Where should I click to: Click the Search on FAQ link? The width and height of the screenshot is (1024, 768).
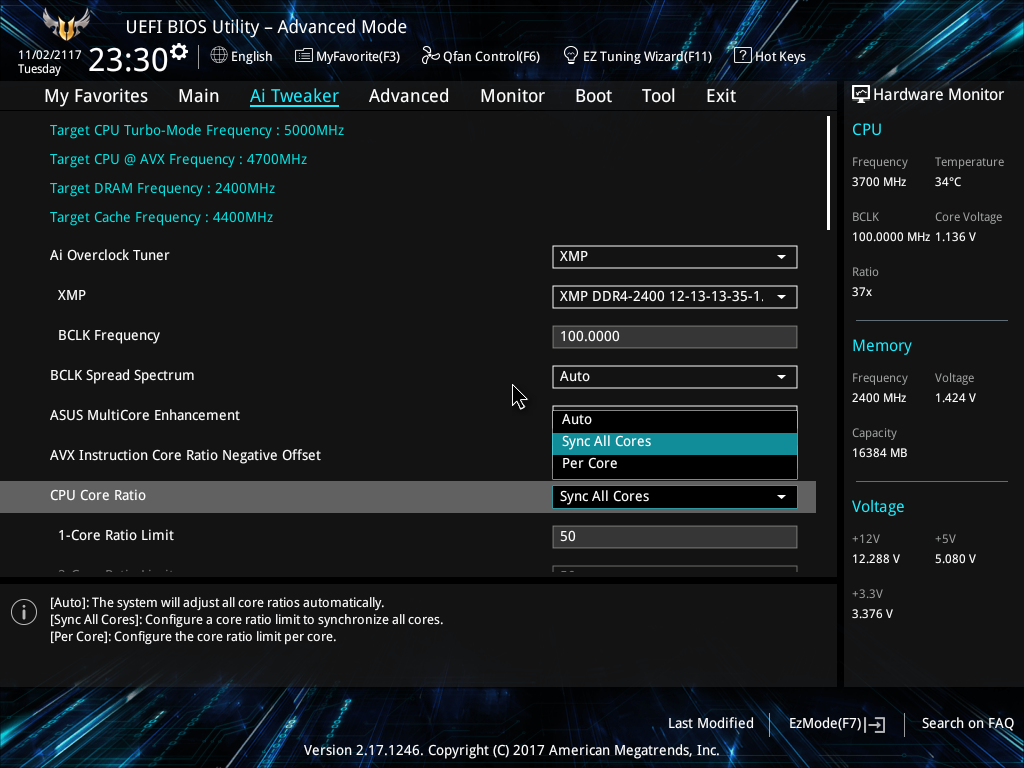tap(967, 724)
